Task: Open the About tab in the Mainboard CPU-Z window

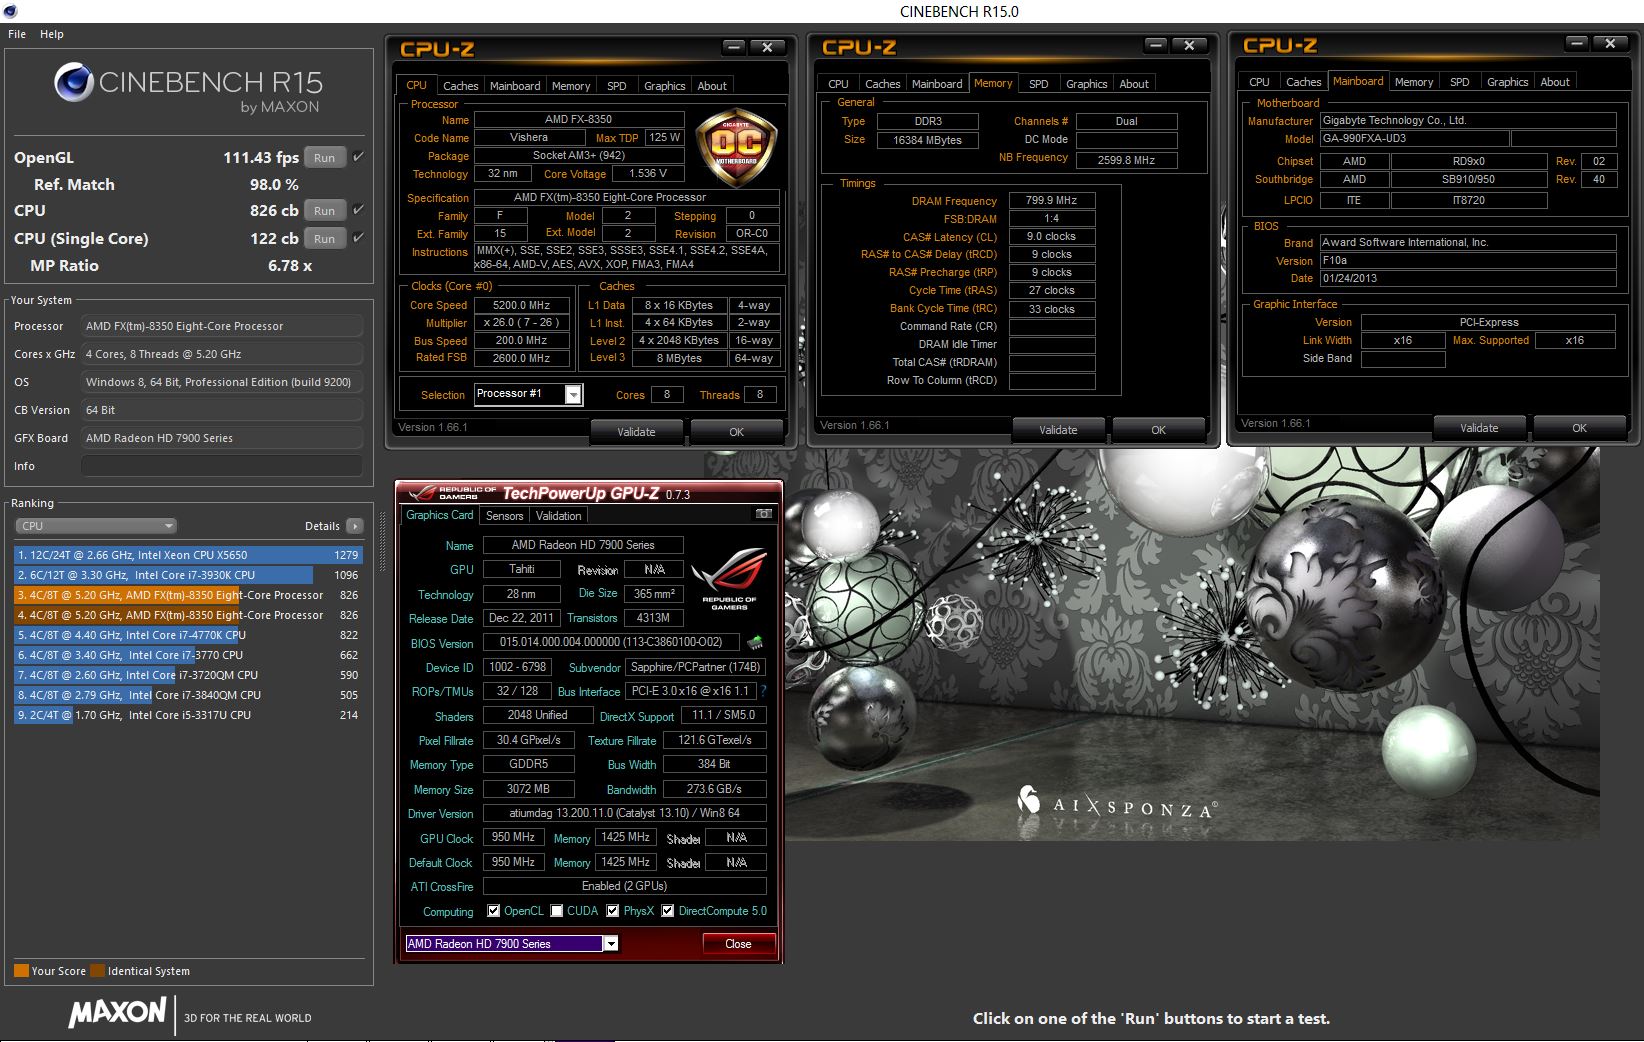Action: (1555, 82)
